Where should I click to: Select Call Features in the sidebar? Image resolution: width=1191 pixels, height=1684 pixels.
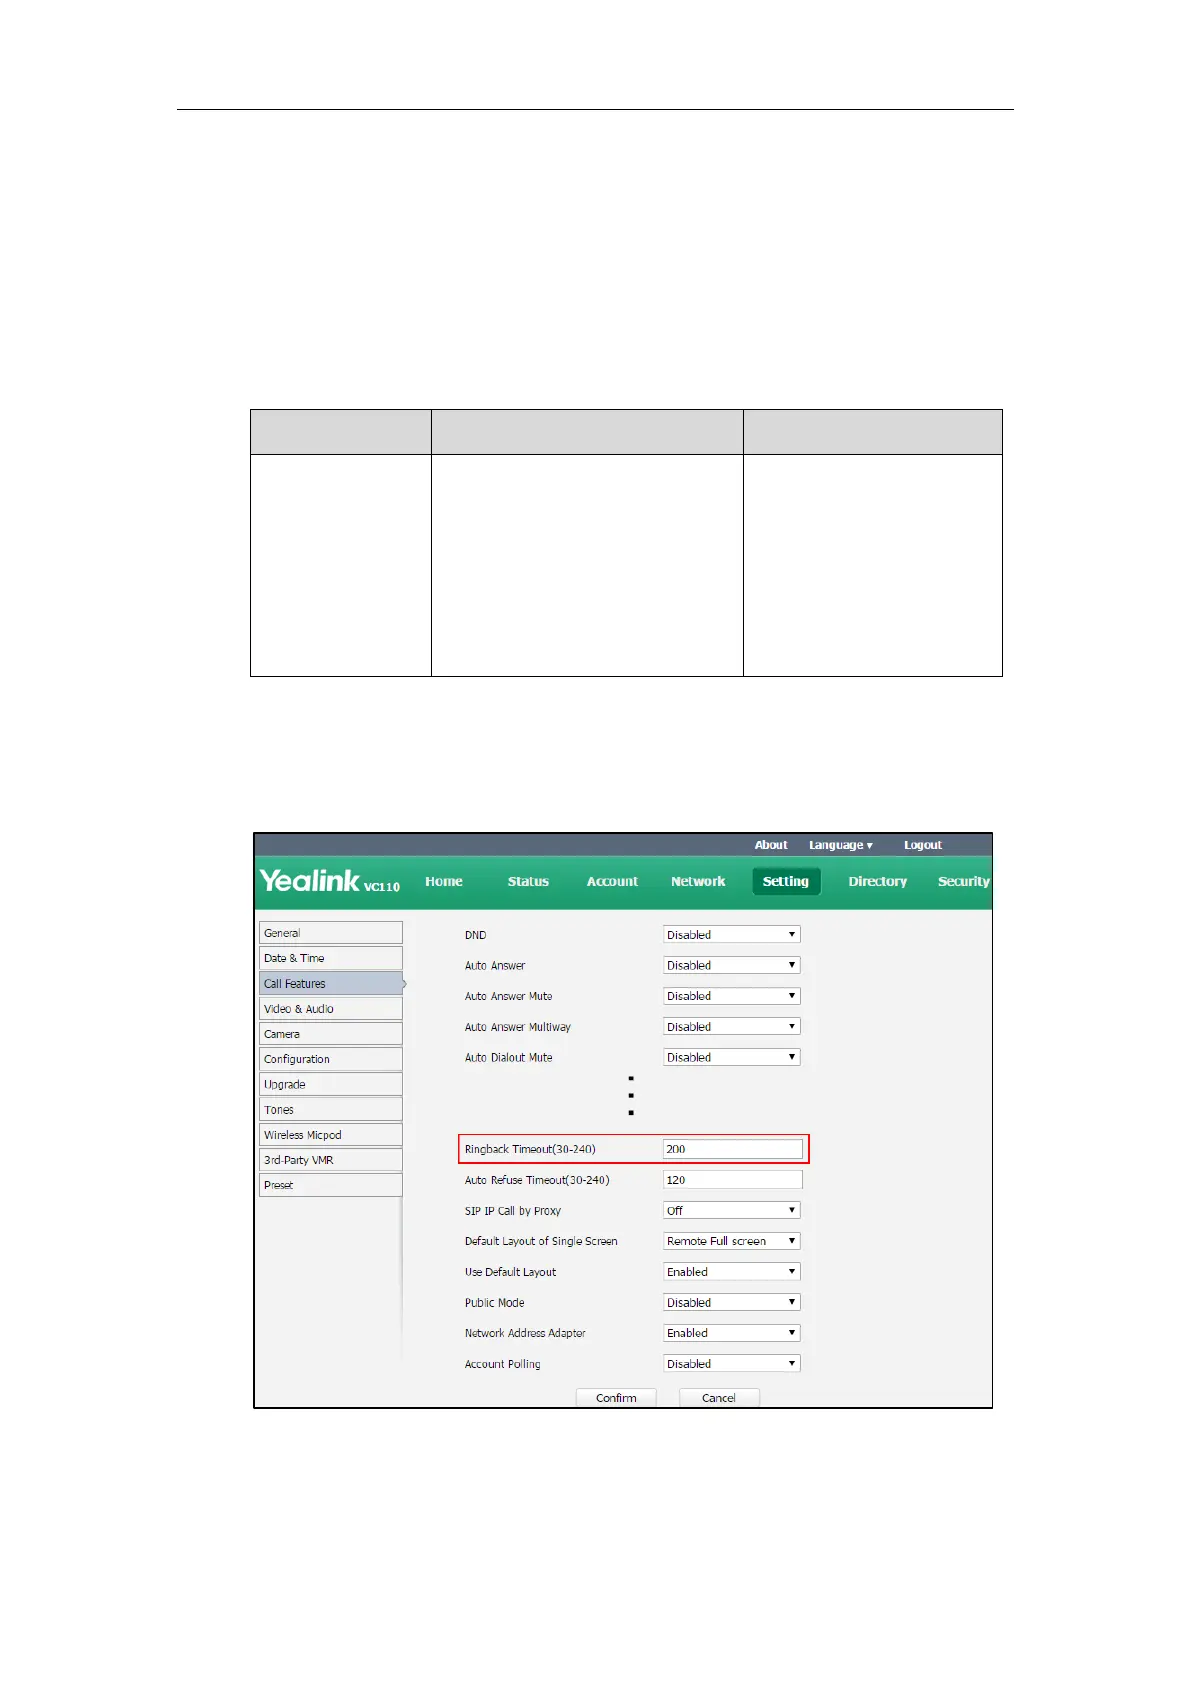[x=331, y=983]
